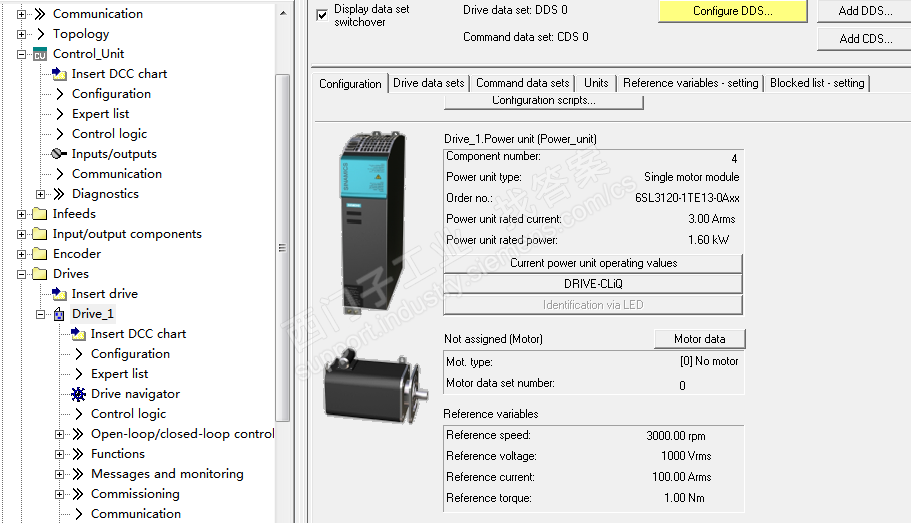
Task: Click Insert DCC chart icon under Control_Unit
Action: point(59,74)
